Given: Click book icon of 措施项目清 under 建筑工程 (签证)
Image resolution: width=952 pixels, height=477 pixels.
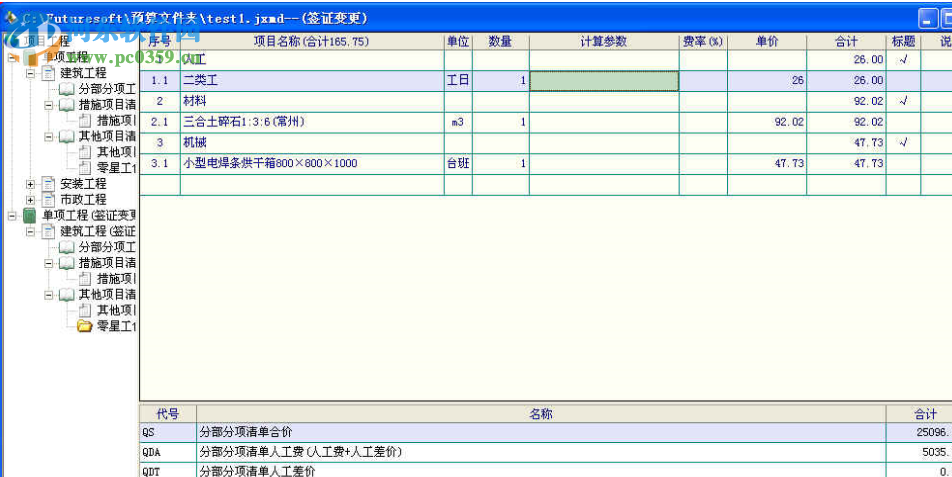Looking at the screenshot, I should click(x=67, y=263).
